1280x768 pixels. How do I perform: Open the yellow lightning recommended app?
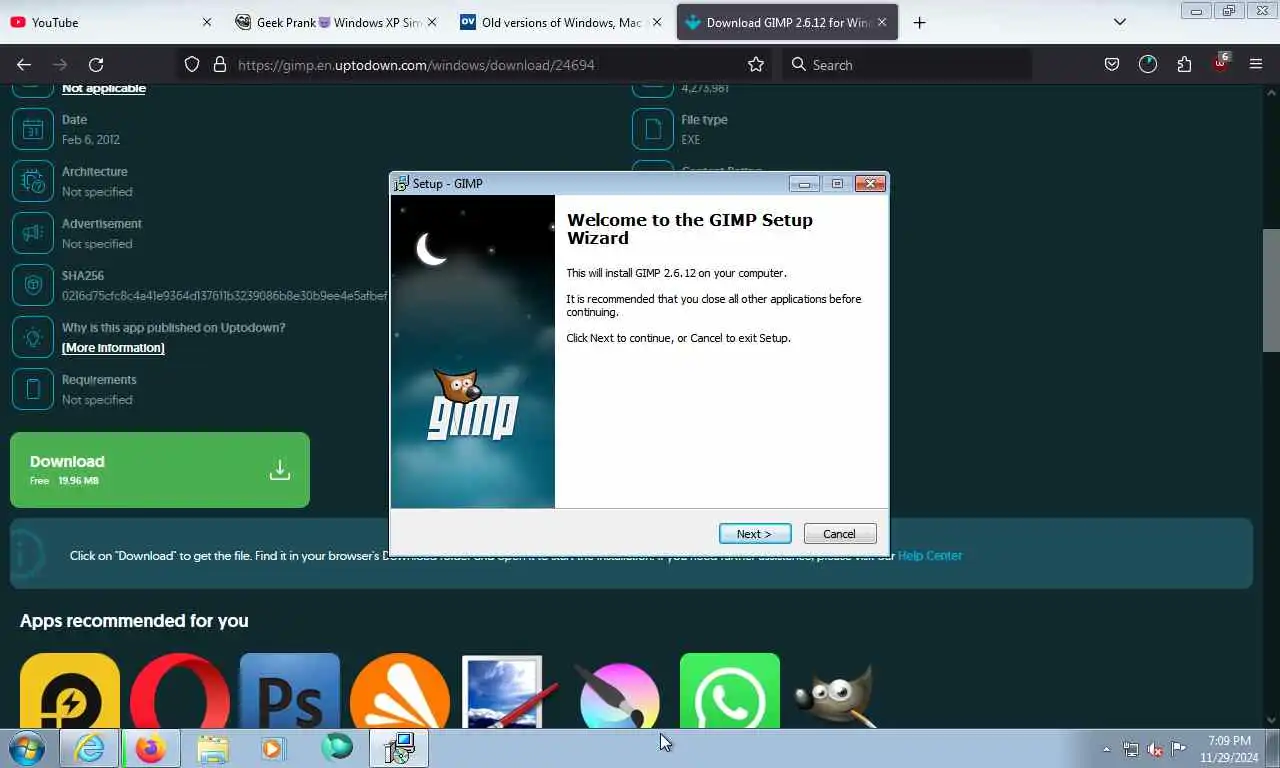70,691
